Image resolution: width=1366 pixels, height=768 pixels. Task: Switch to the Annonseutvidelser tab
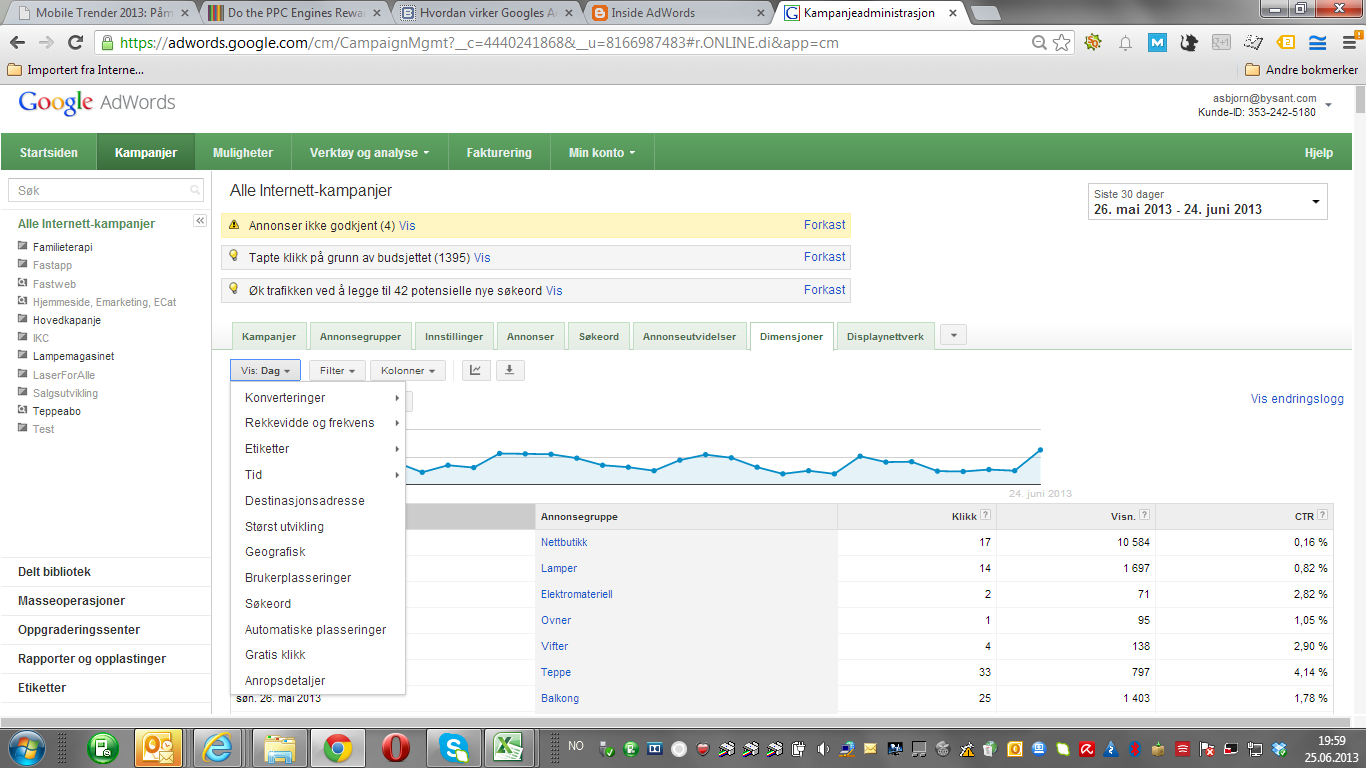(x=689, y=337)
